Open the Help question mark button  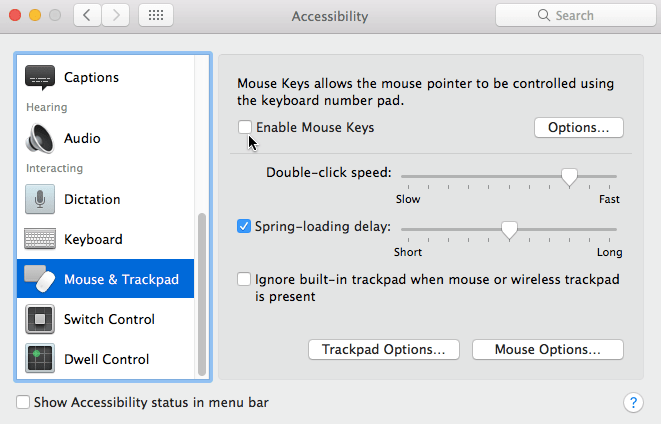point(633,403)
